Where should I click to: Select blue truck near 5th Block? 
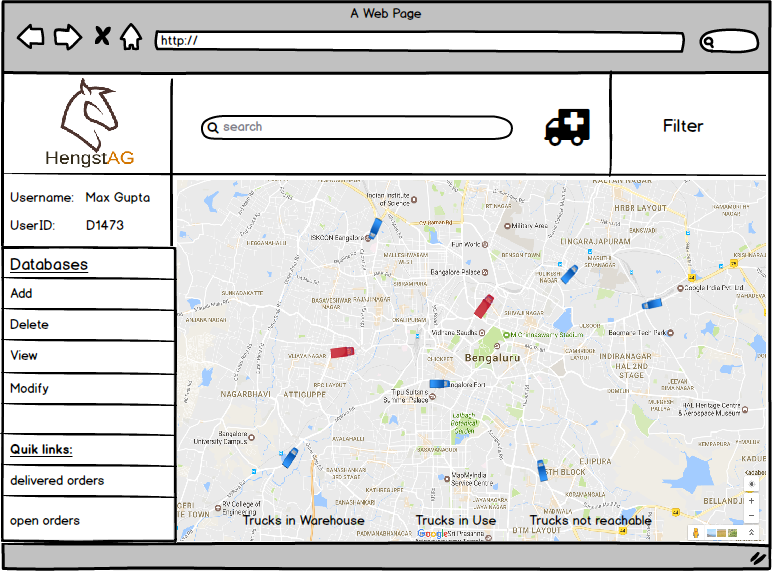[x=542, y=471]
